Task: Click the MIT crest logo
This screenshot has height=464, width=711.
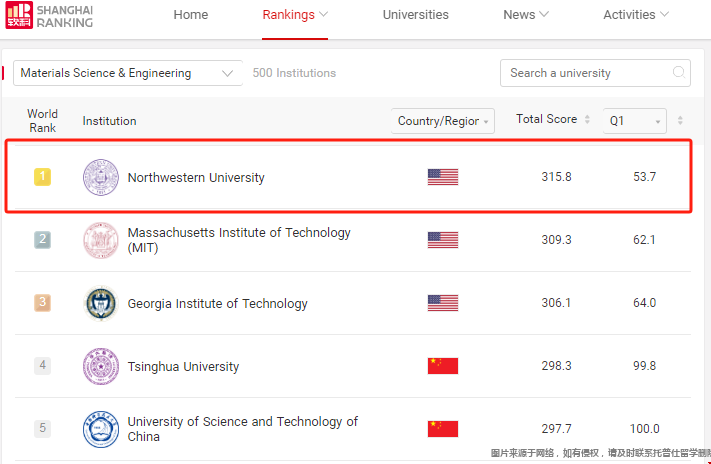Action: pyautogui.click(x=101, y=240)
